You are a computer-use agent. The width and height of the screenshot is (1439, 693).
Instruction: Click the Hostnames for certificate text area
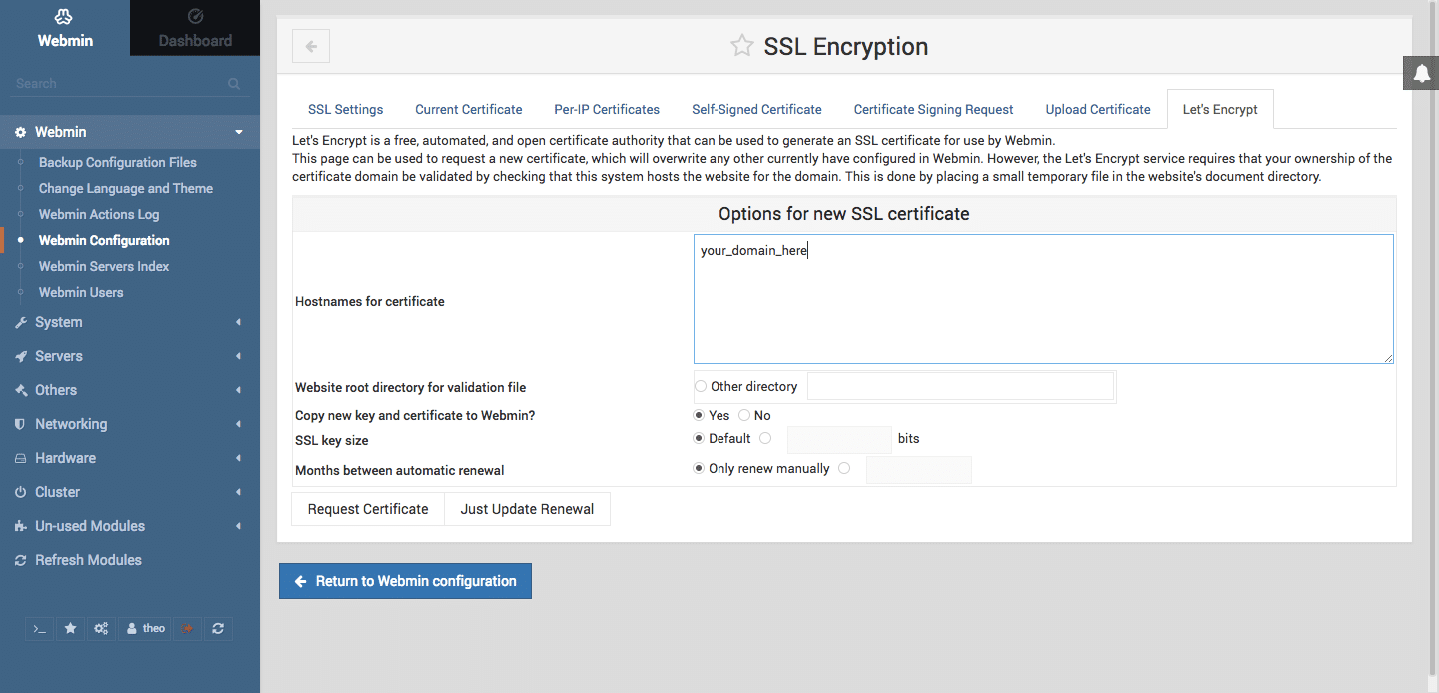click(1043, 299)
